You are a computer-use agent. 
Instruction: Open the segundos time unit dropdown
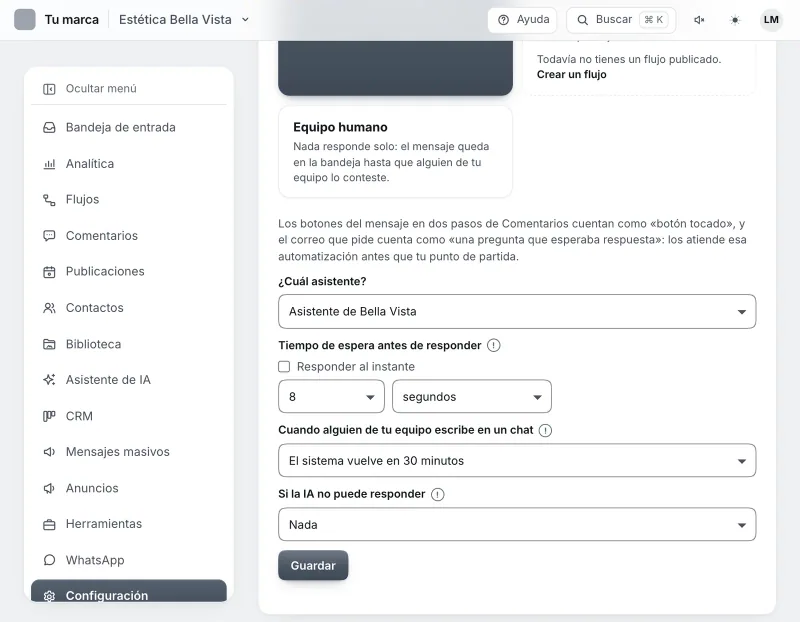[471, 396]
